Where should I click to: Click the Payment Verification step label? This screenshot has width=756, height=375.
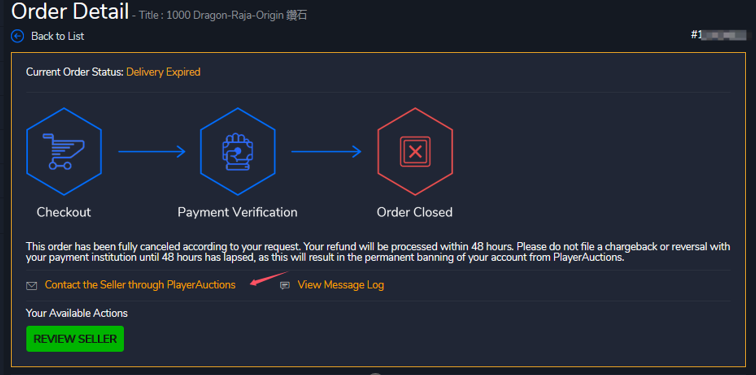[237, 212]
